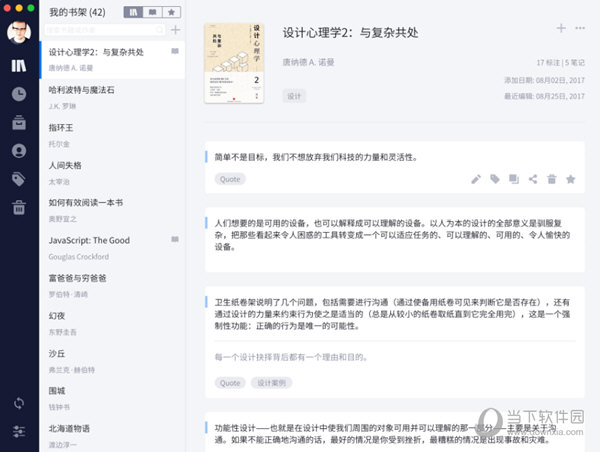
Task: Open the three-dot more options menu
Action: coord(579,28)
